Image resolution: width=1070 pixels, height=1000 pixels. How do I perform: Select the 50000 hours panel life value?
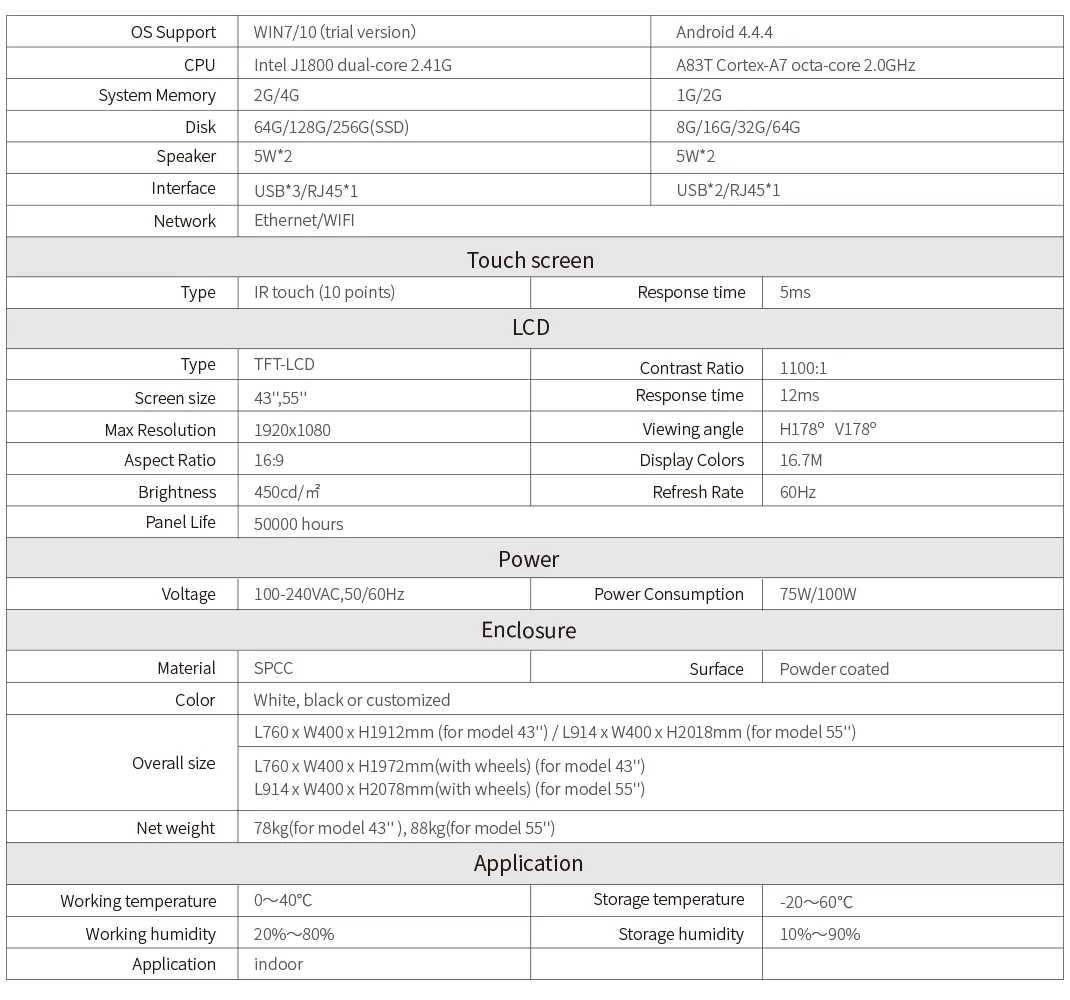click(298, 523)
